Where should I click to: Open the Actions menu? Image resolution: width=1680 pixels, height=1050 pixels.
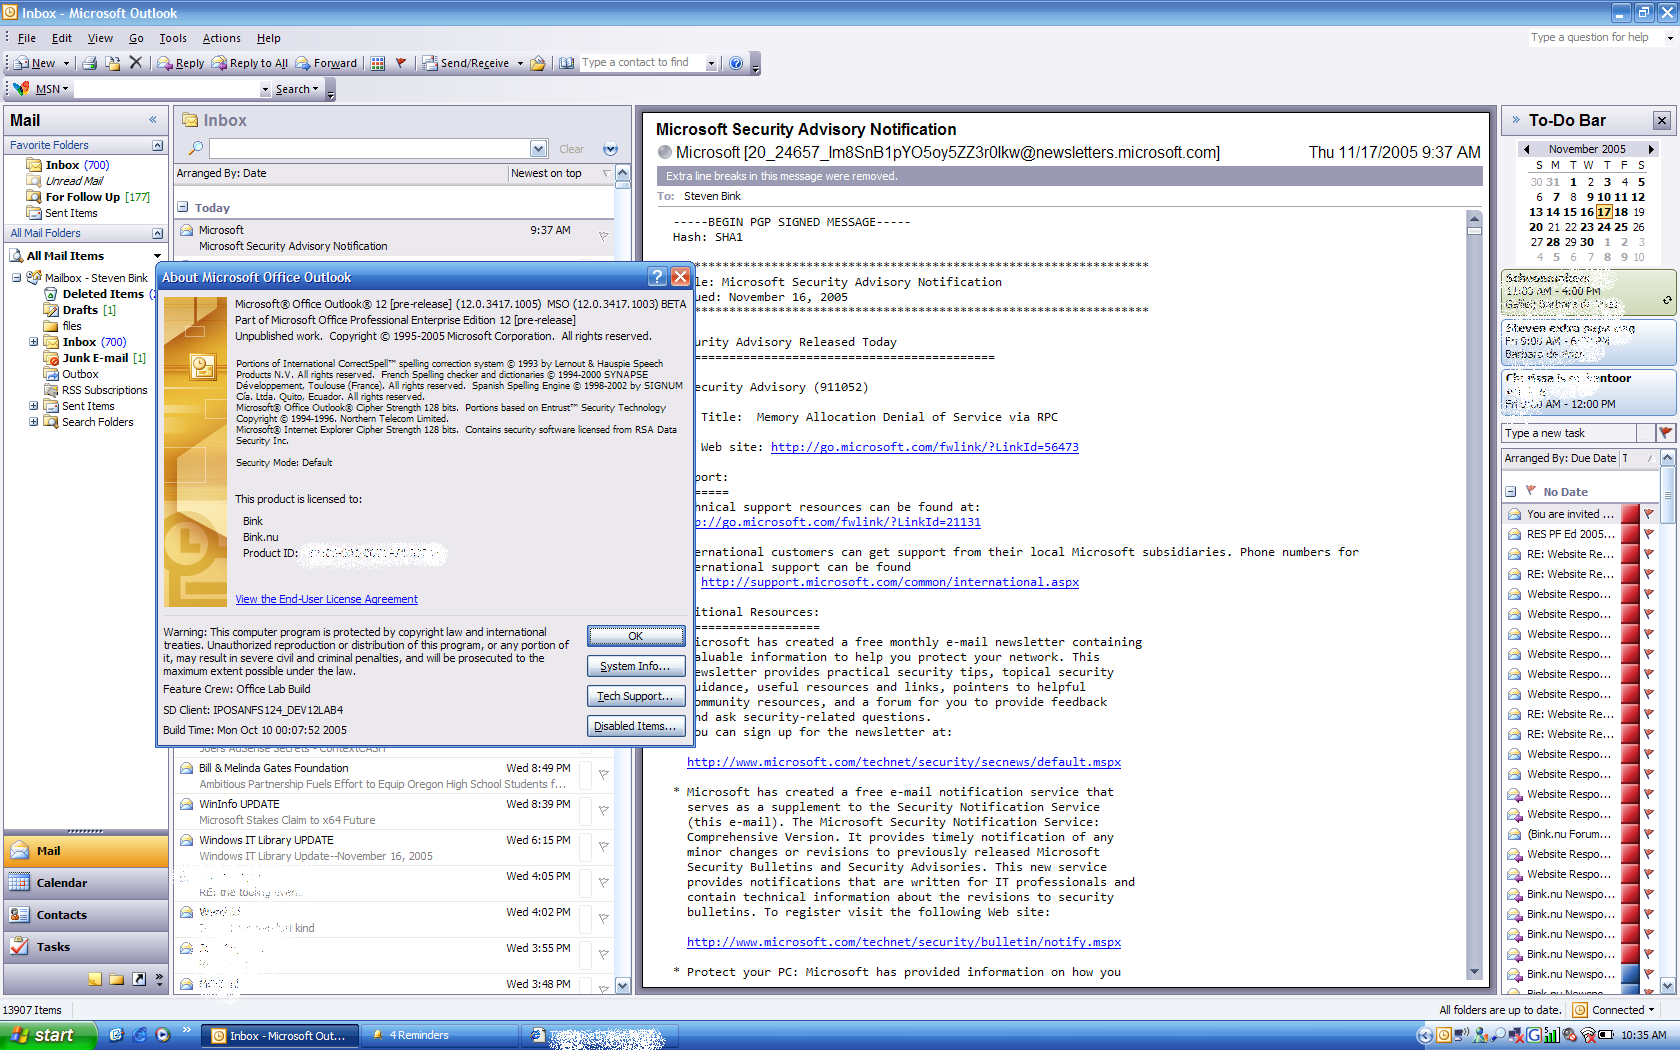pyautogui.click(x=221, y=38)
